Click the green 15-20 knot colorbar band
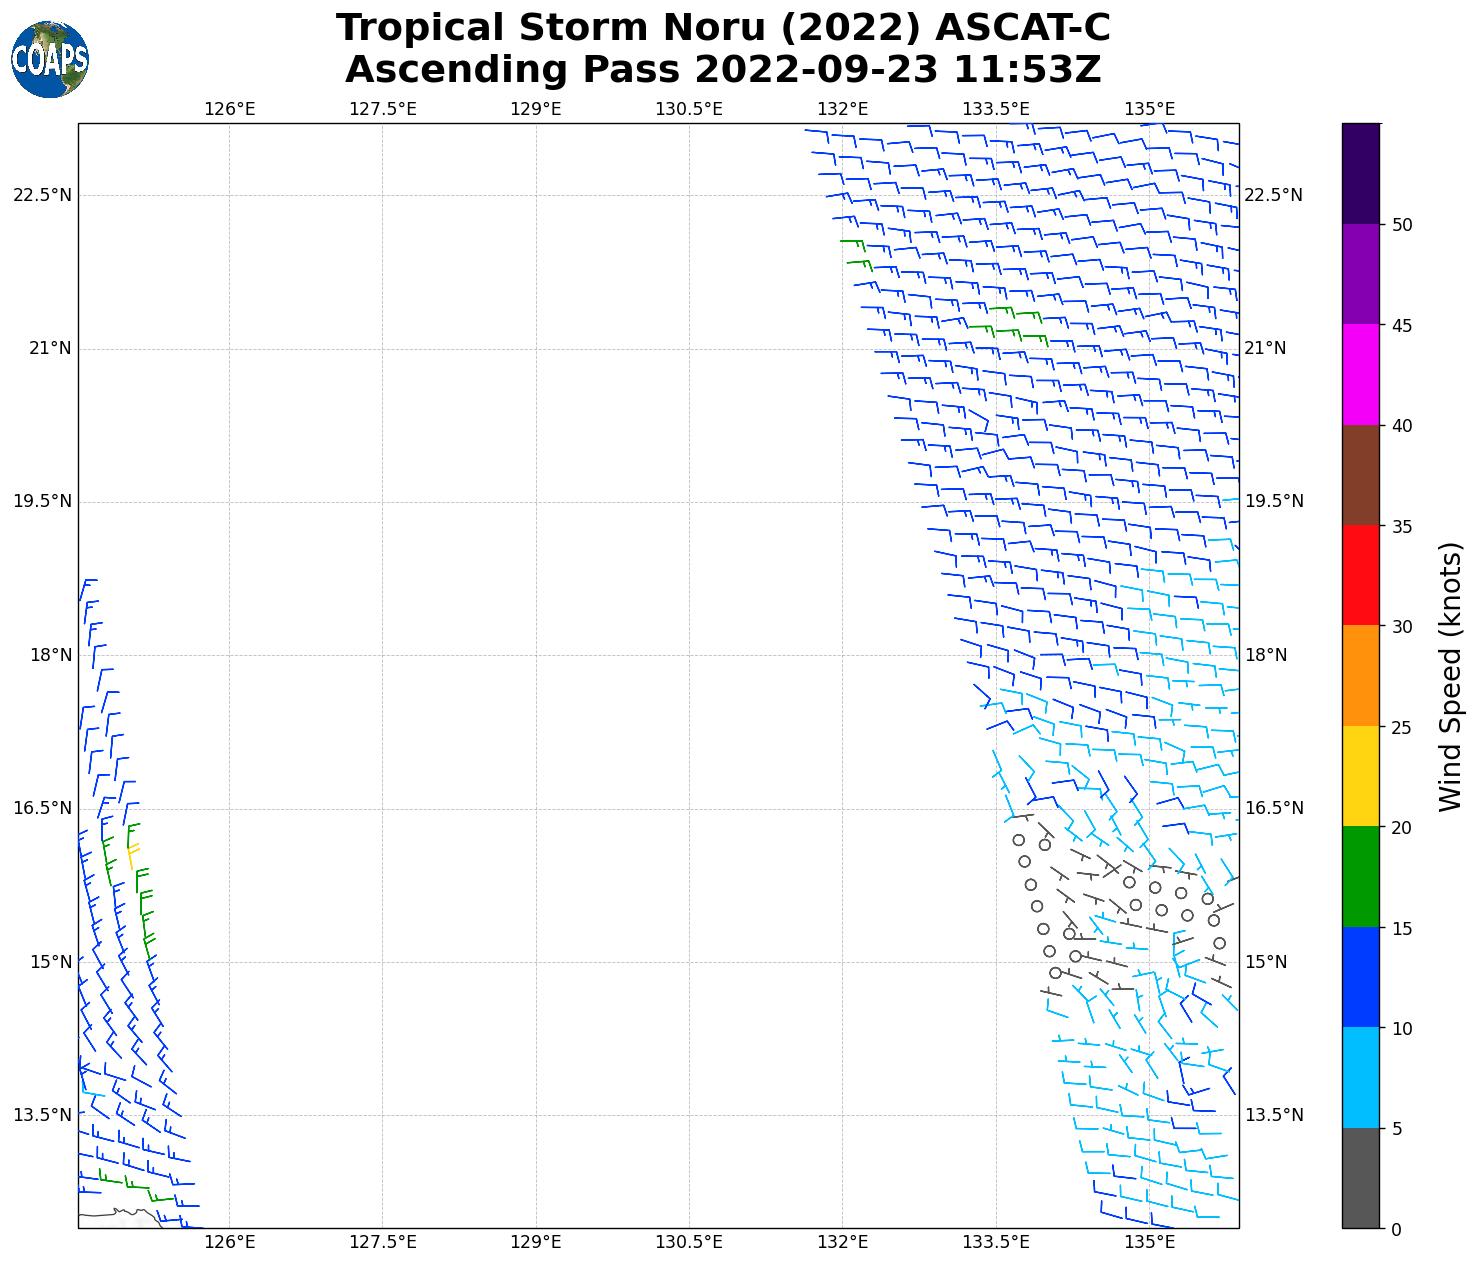This screenshot has height=1264, width=1479. click(1360, 877)
